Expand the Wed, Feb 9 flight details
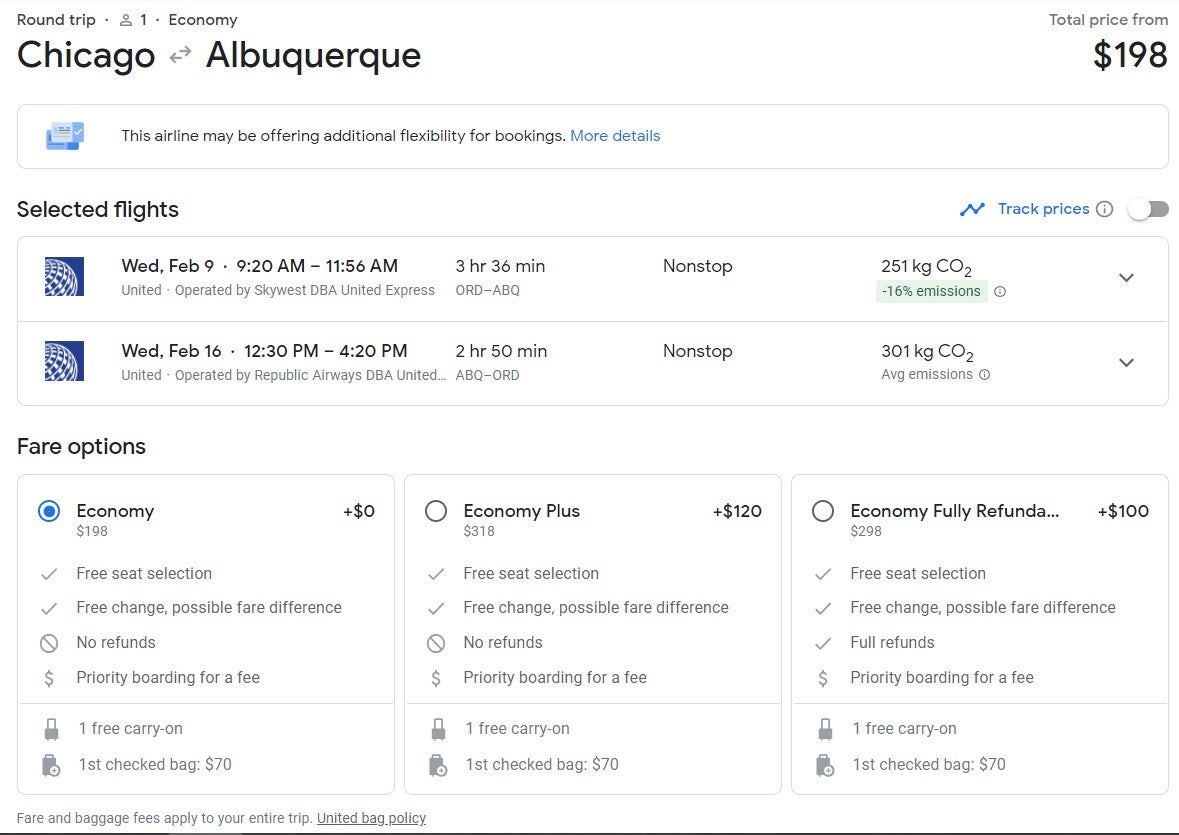The width and height of the screenshot is (1179, 835). pyautogui.click(x=1126, y=278)
